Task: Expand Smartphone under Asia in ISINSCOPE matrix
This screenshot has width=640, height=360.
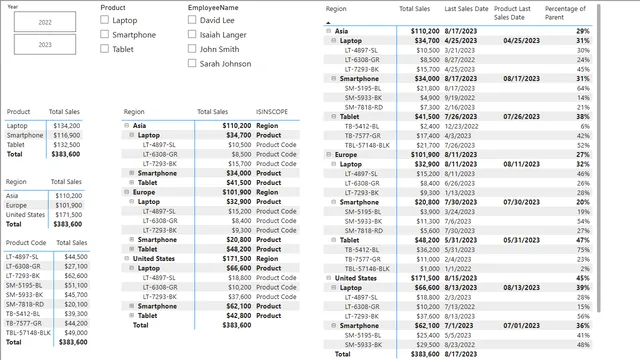Action: 132,173
